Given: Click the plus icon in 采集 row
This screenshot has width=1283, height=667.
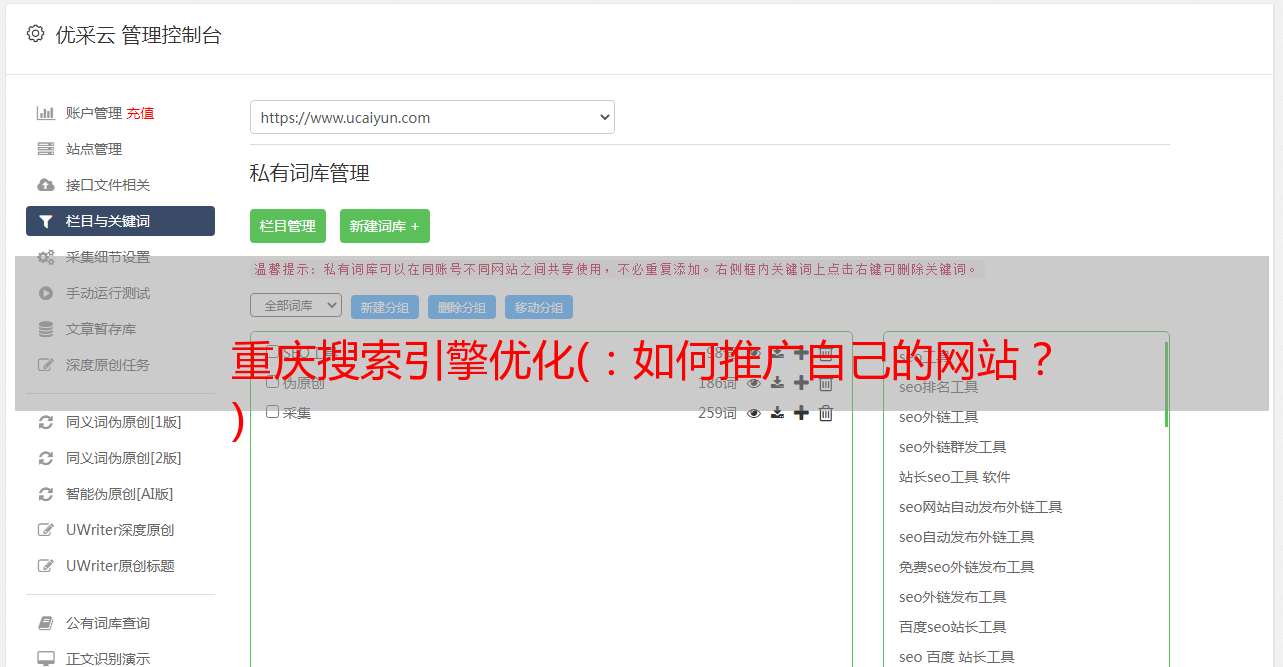Looking at the screenshot, I should pos(801,413).
